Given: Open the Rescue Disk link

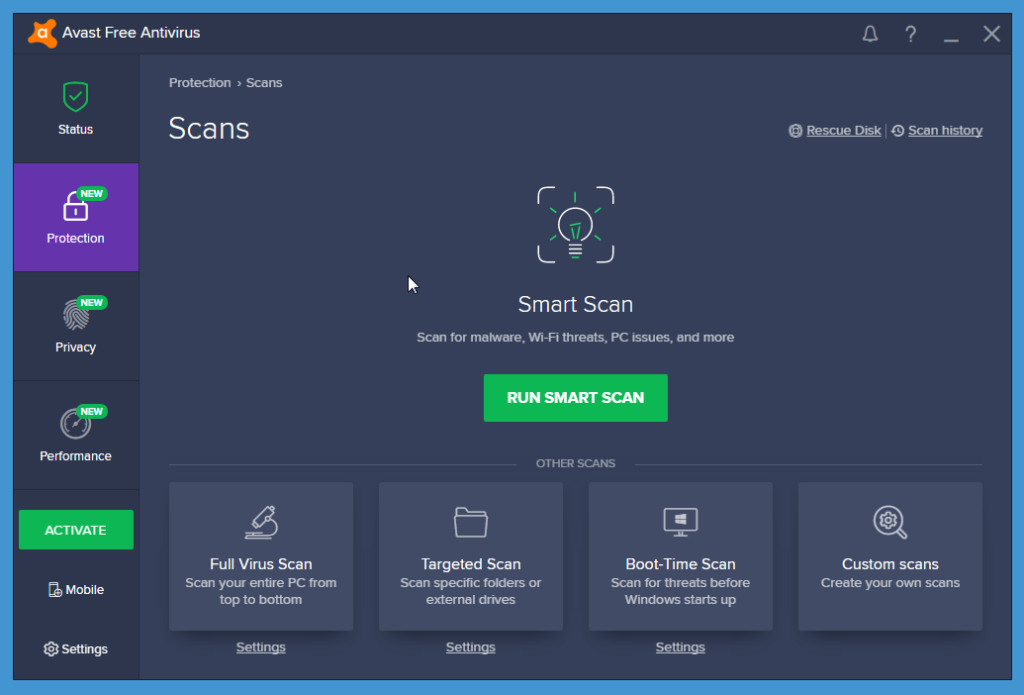Looking at the screenshot, I should coord(844,131).
